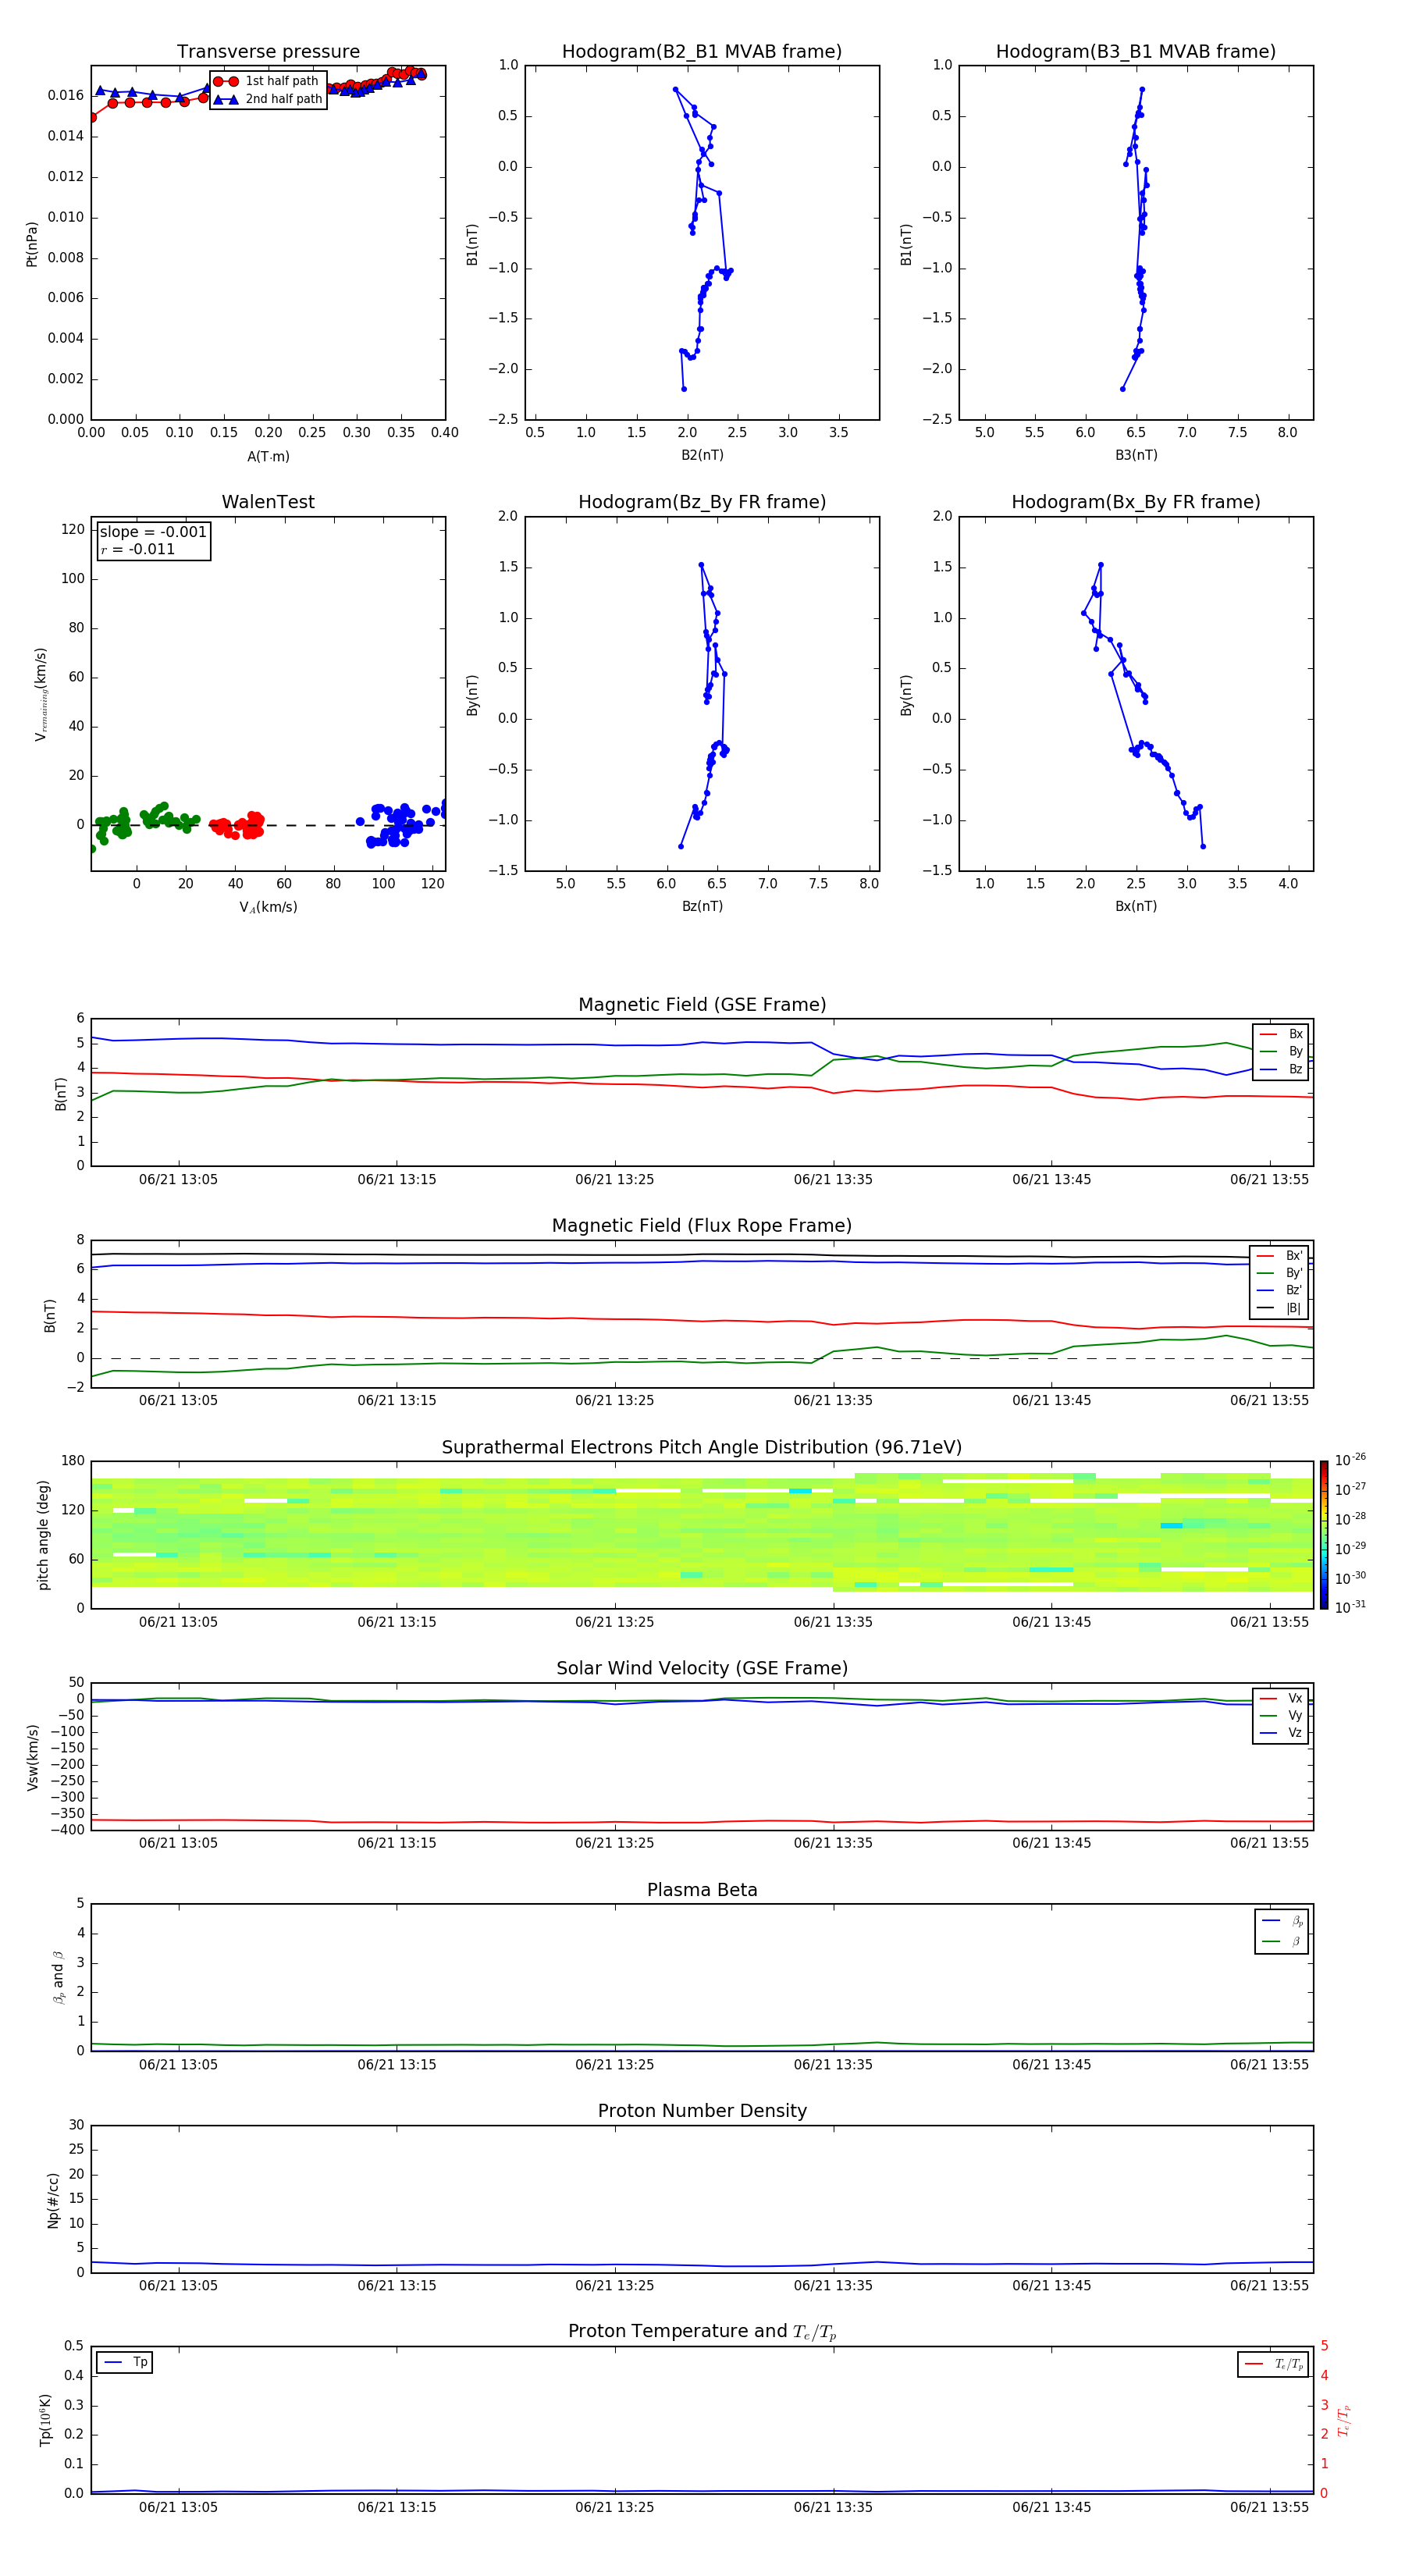Click the red 'Te/Tp' right axis label

click(x=1344, y=2420)
